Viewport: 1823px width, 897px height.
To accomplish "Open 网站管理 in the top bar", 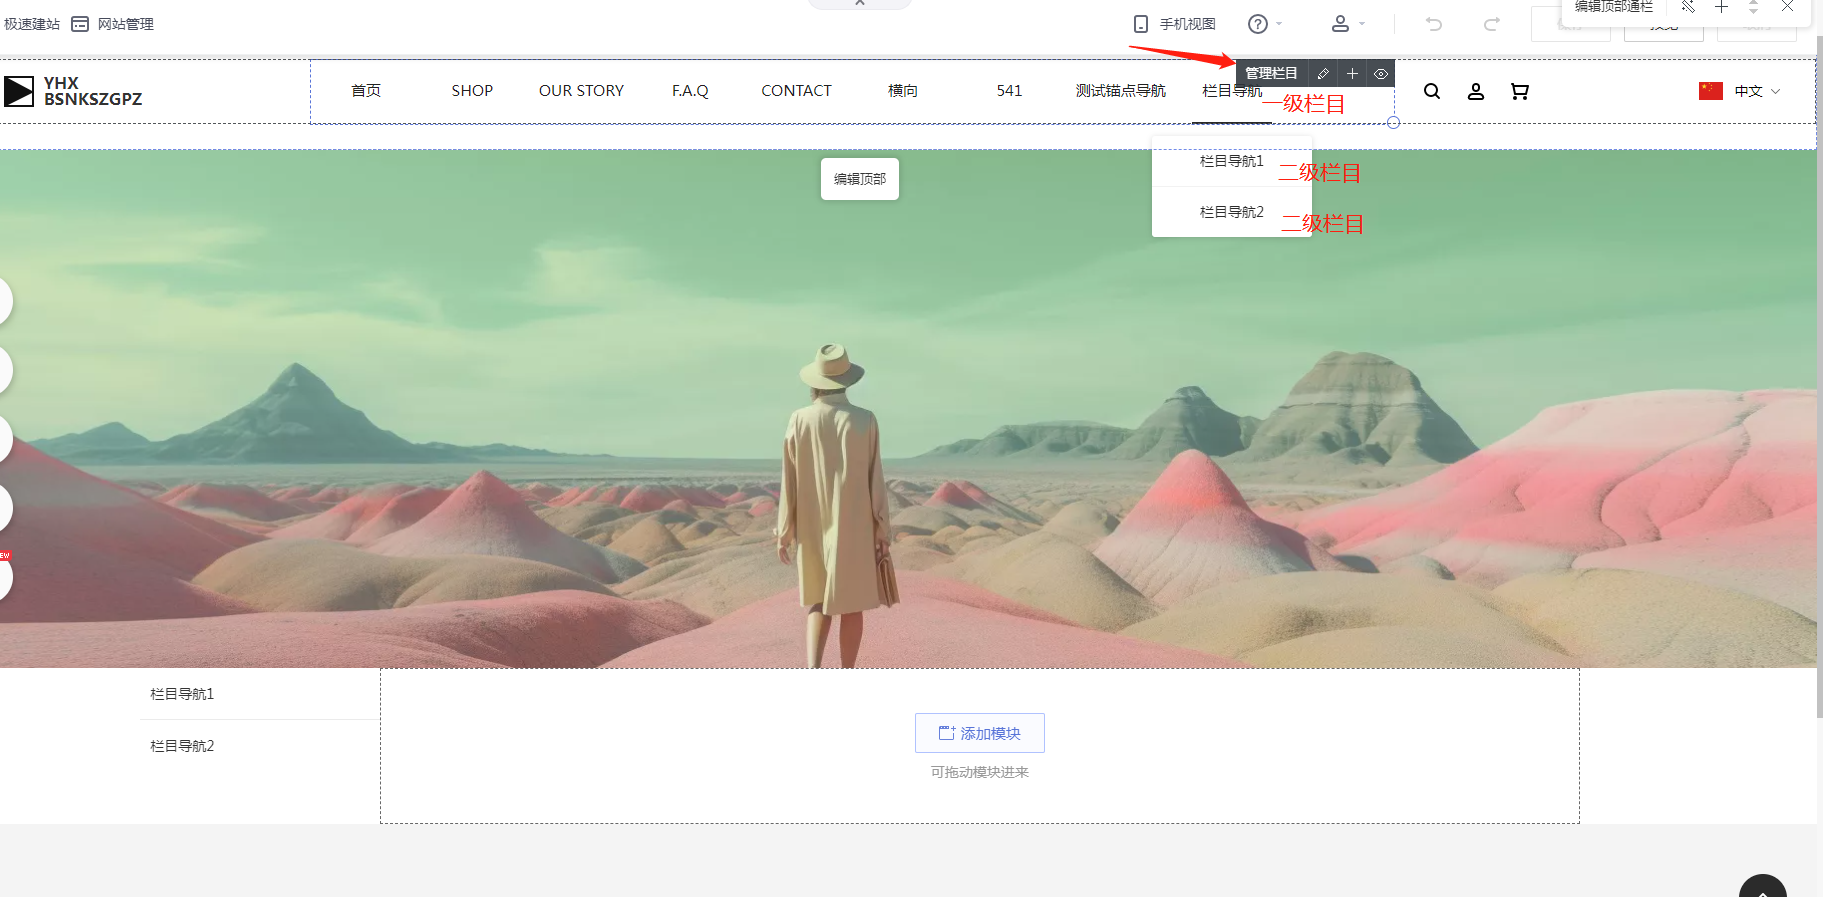I will pyautogui.click(x=113, y=24).
